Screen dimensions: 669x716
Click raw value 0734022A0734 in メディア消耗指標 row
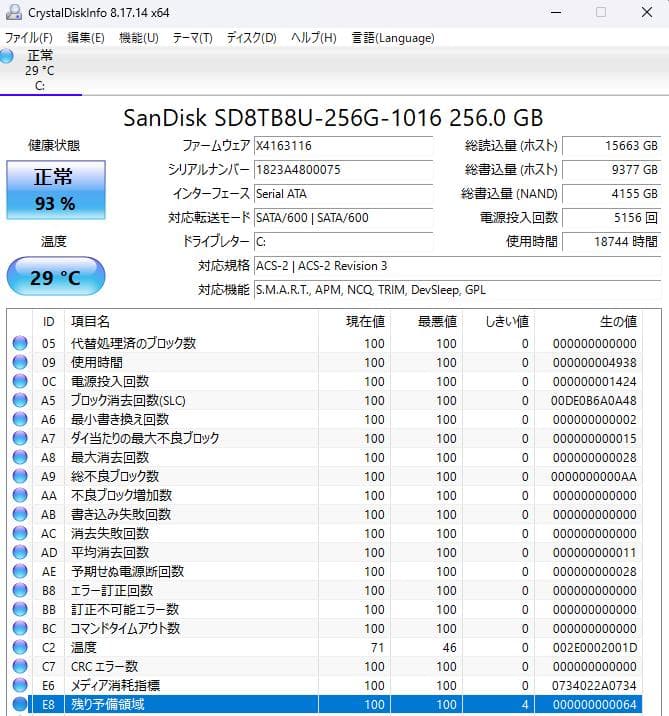(594, 685)
